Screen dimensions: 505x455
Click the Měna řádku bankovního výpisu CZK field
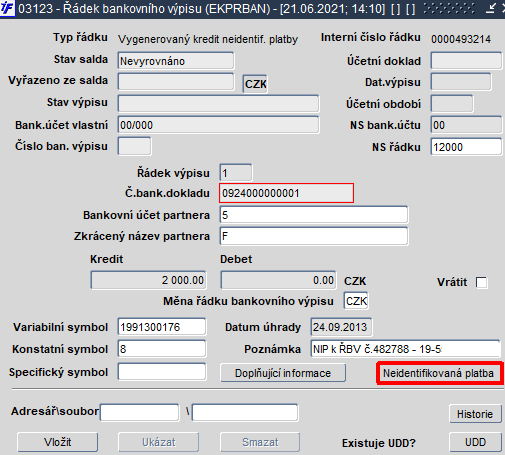click(x=356, y=301)
